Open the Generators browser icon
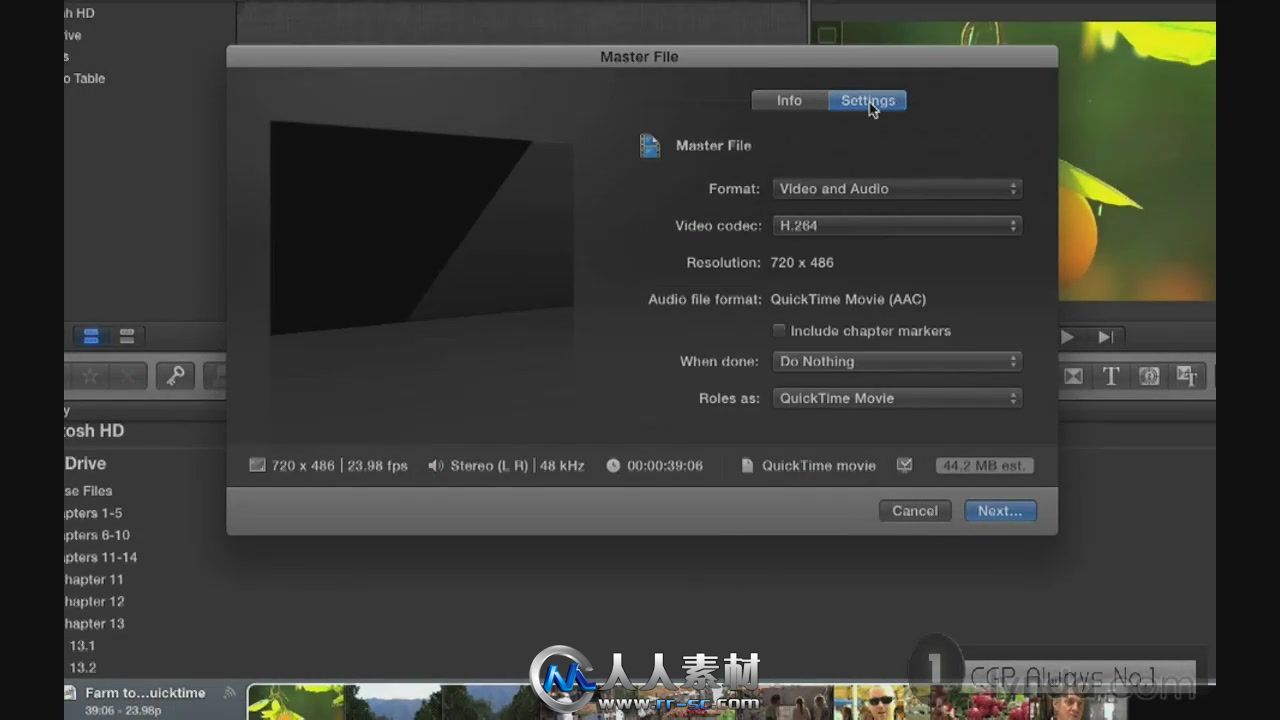The width and height of the screenshot is (1280, 720). pyautogui.click(x=1149, y=376)
